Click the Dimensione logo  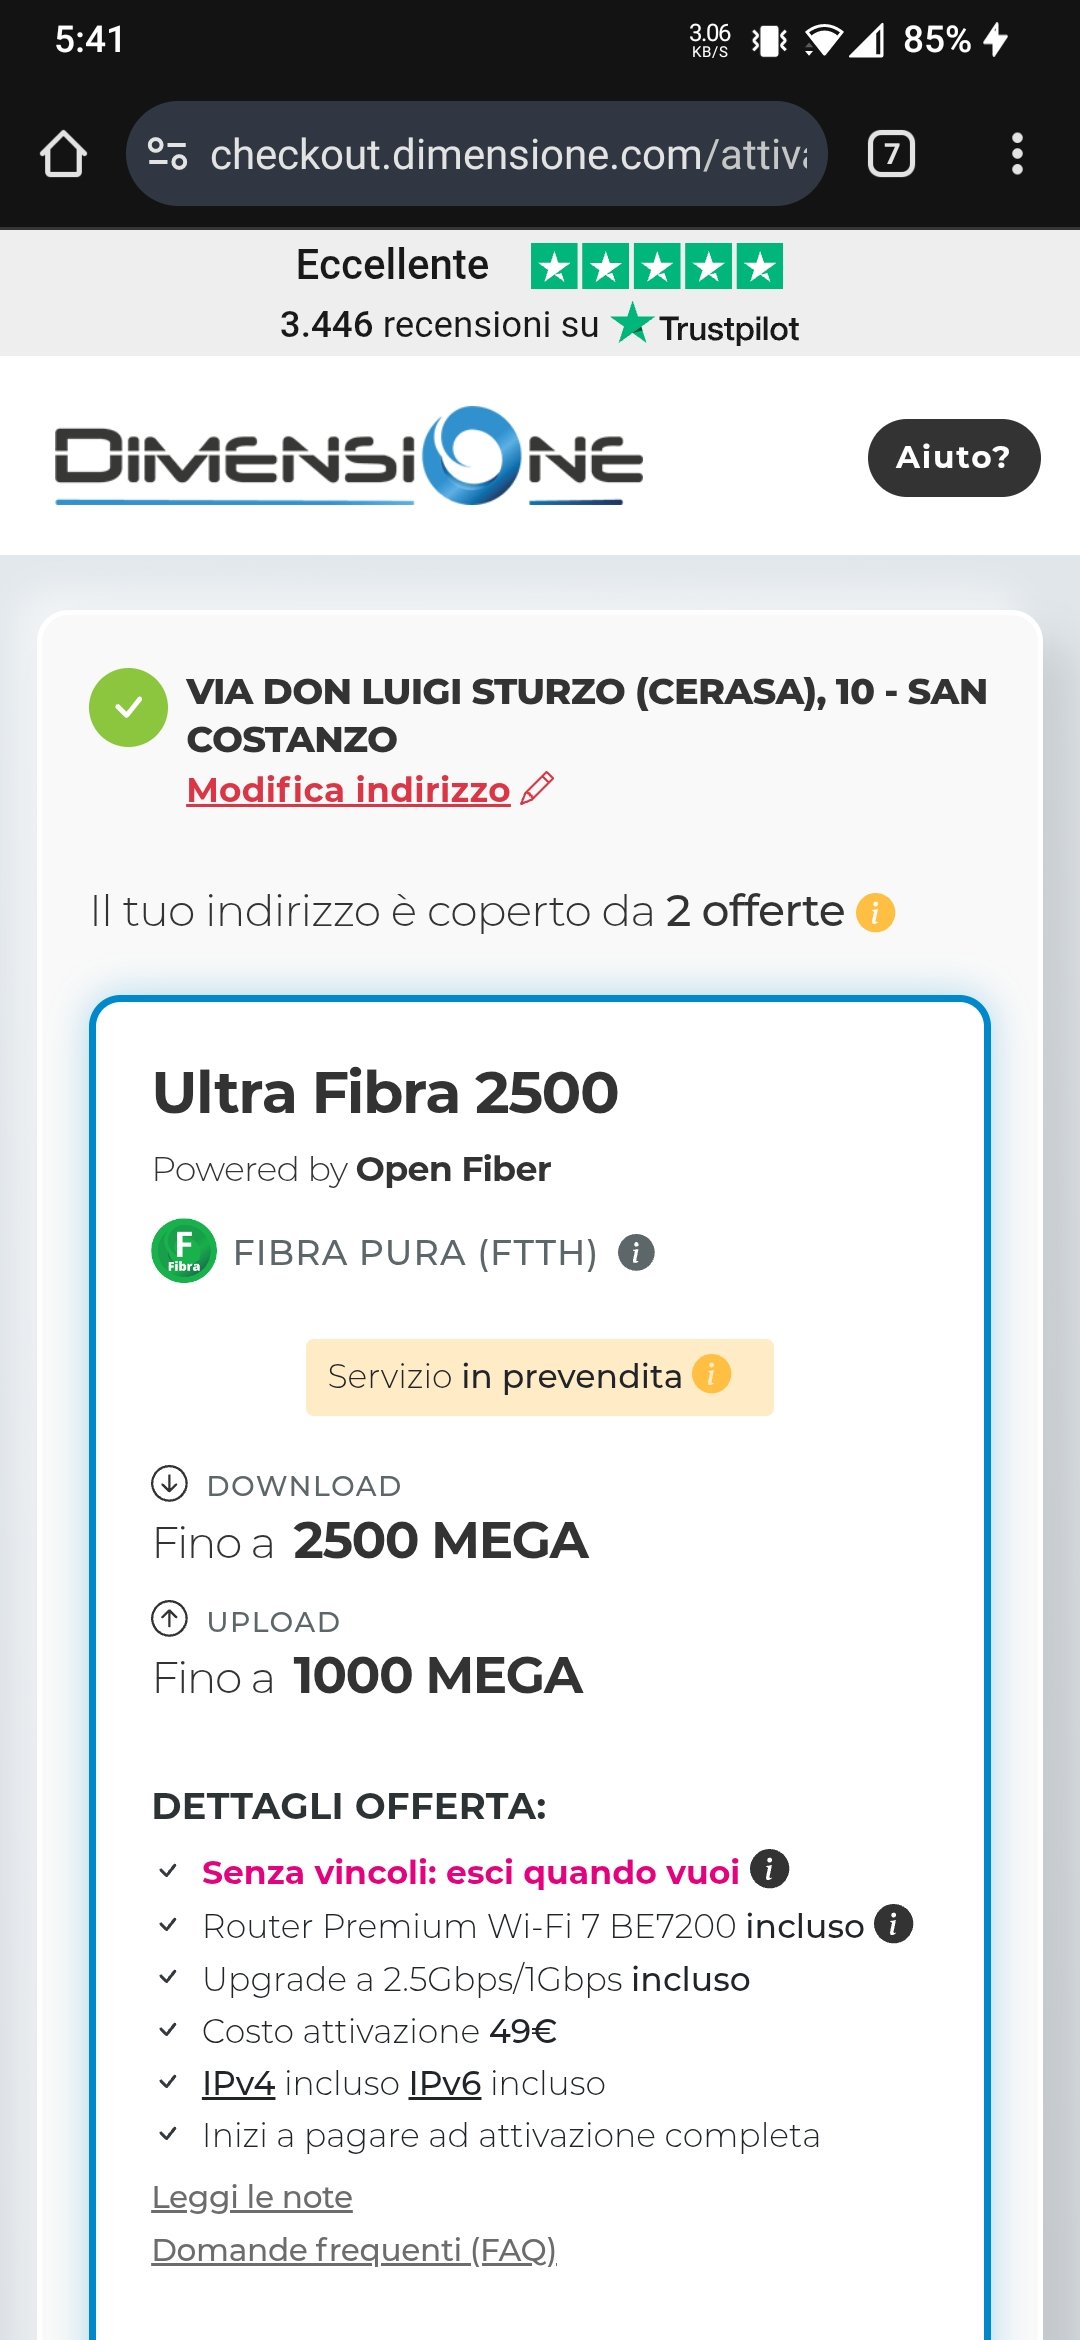click(348, 456)
